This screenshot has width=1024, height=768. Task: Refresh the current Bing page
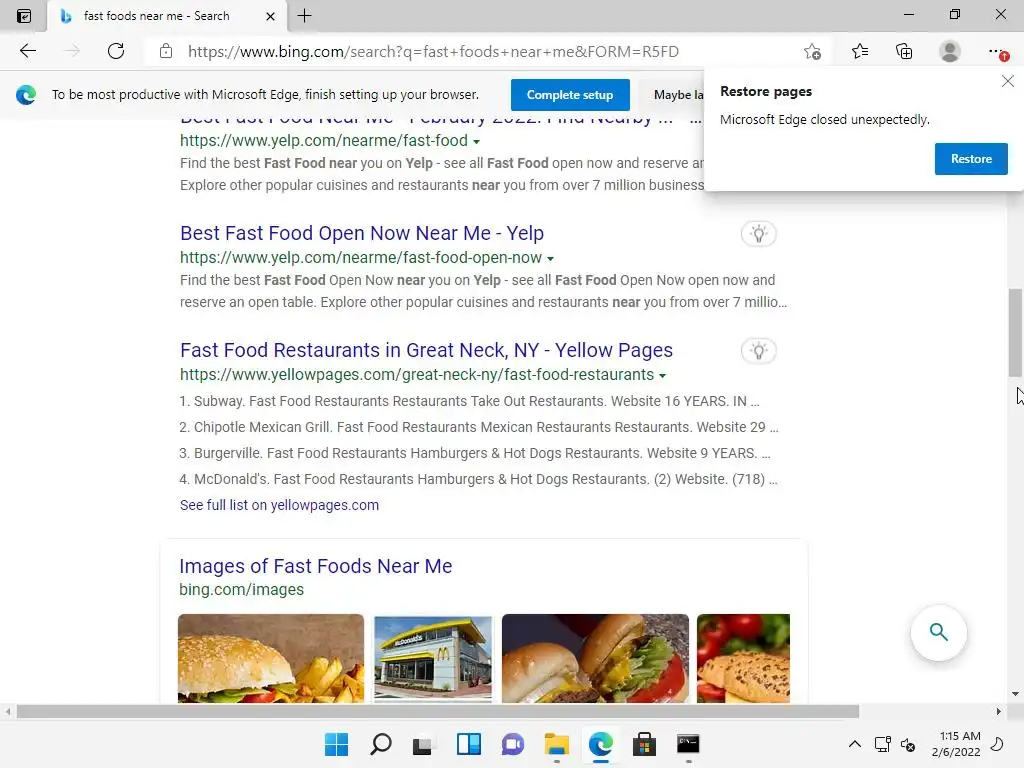coord(116,51)
